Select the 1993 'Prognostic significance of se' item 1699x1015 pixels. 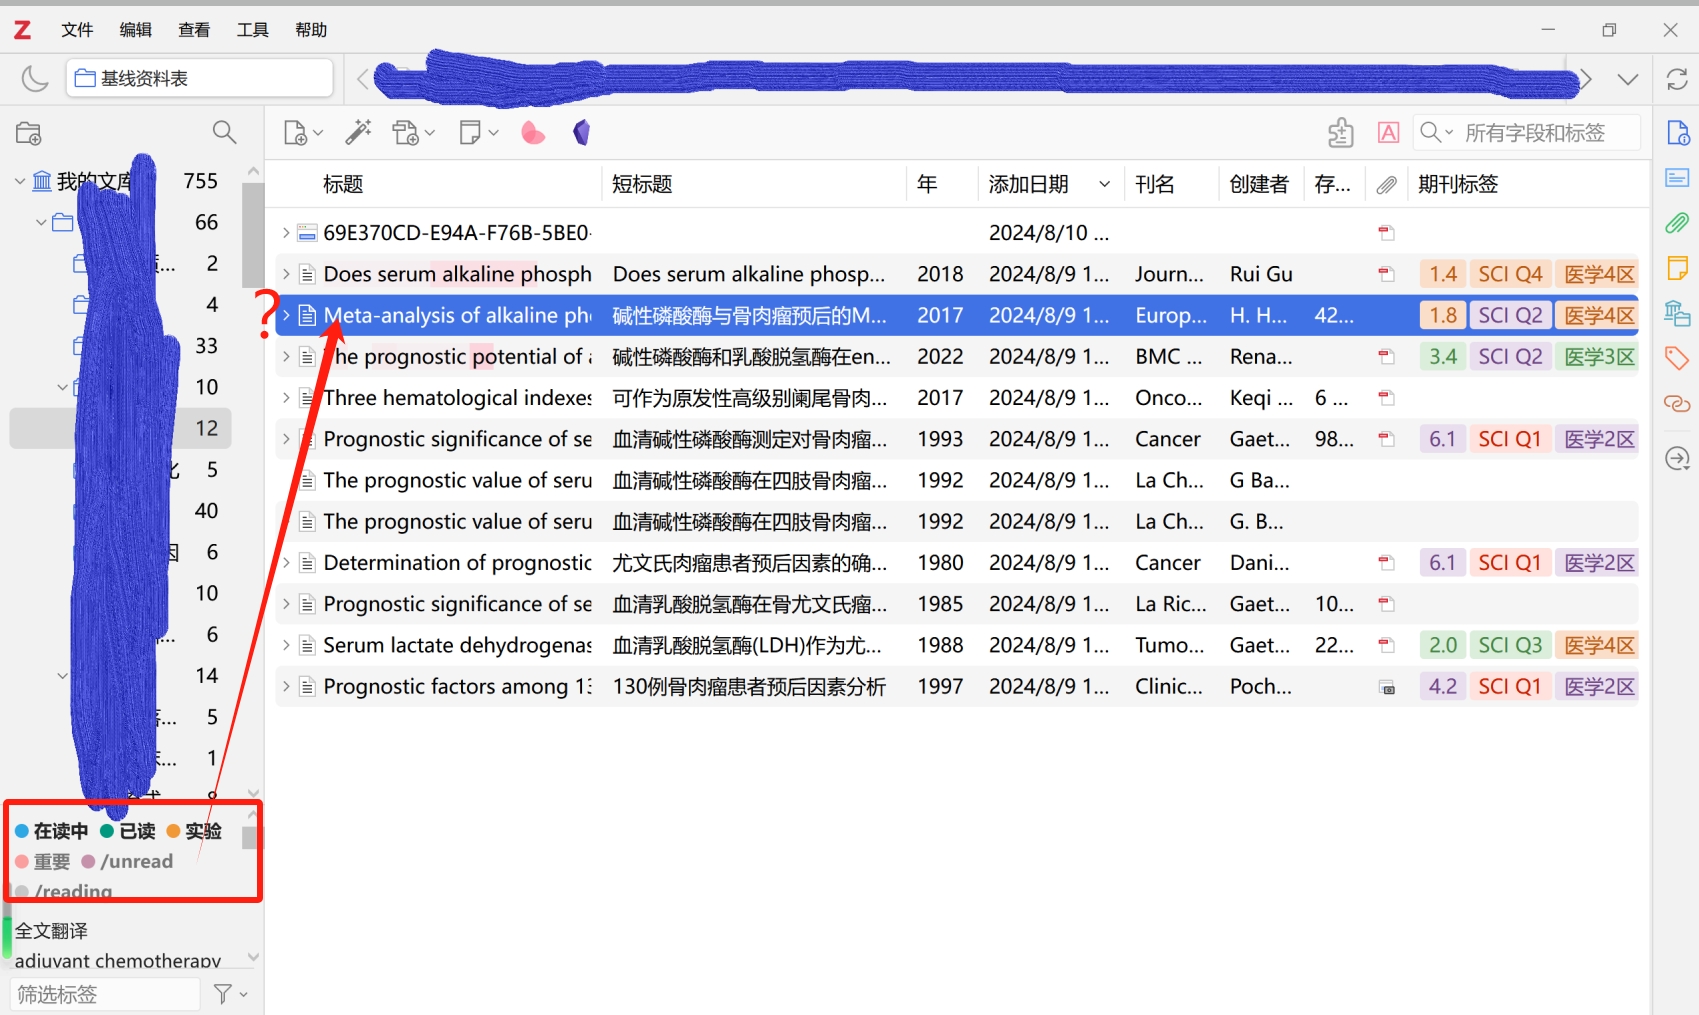[957, 439]
